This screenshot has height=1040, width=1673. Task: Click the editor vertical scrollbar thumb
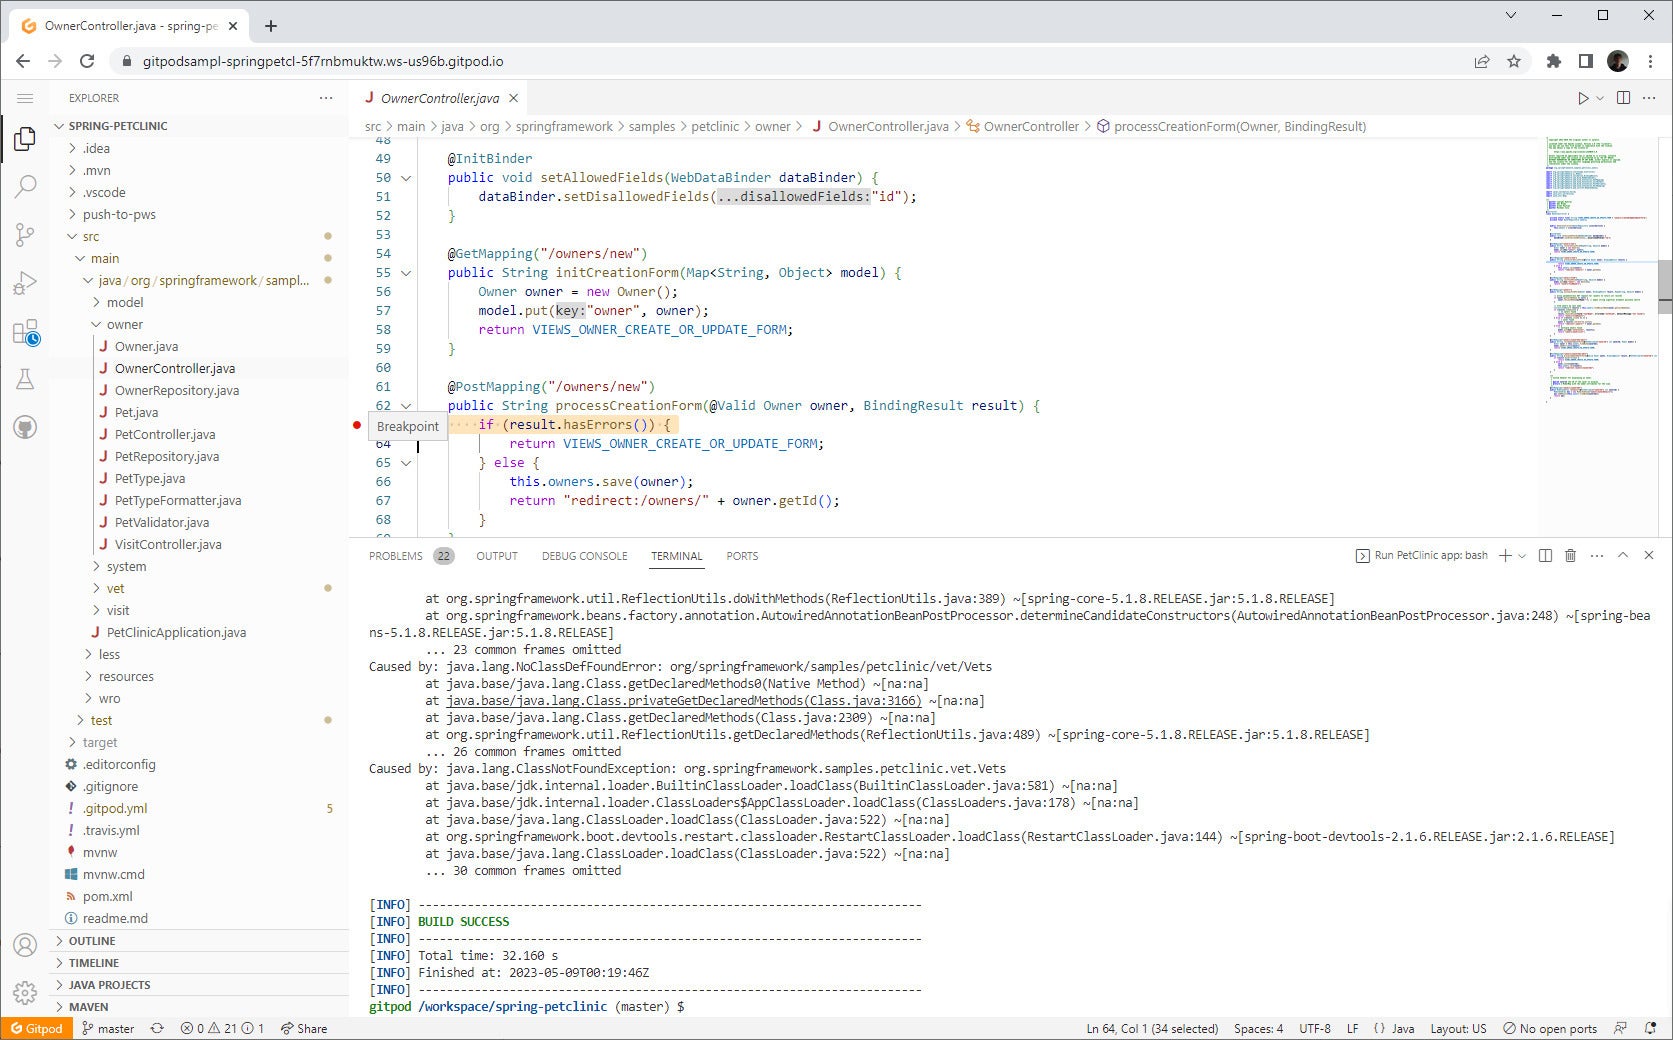click(1664, 287)
